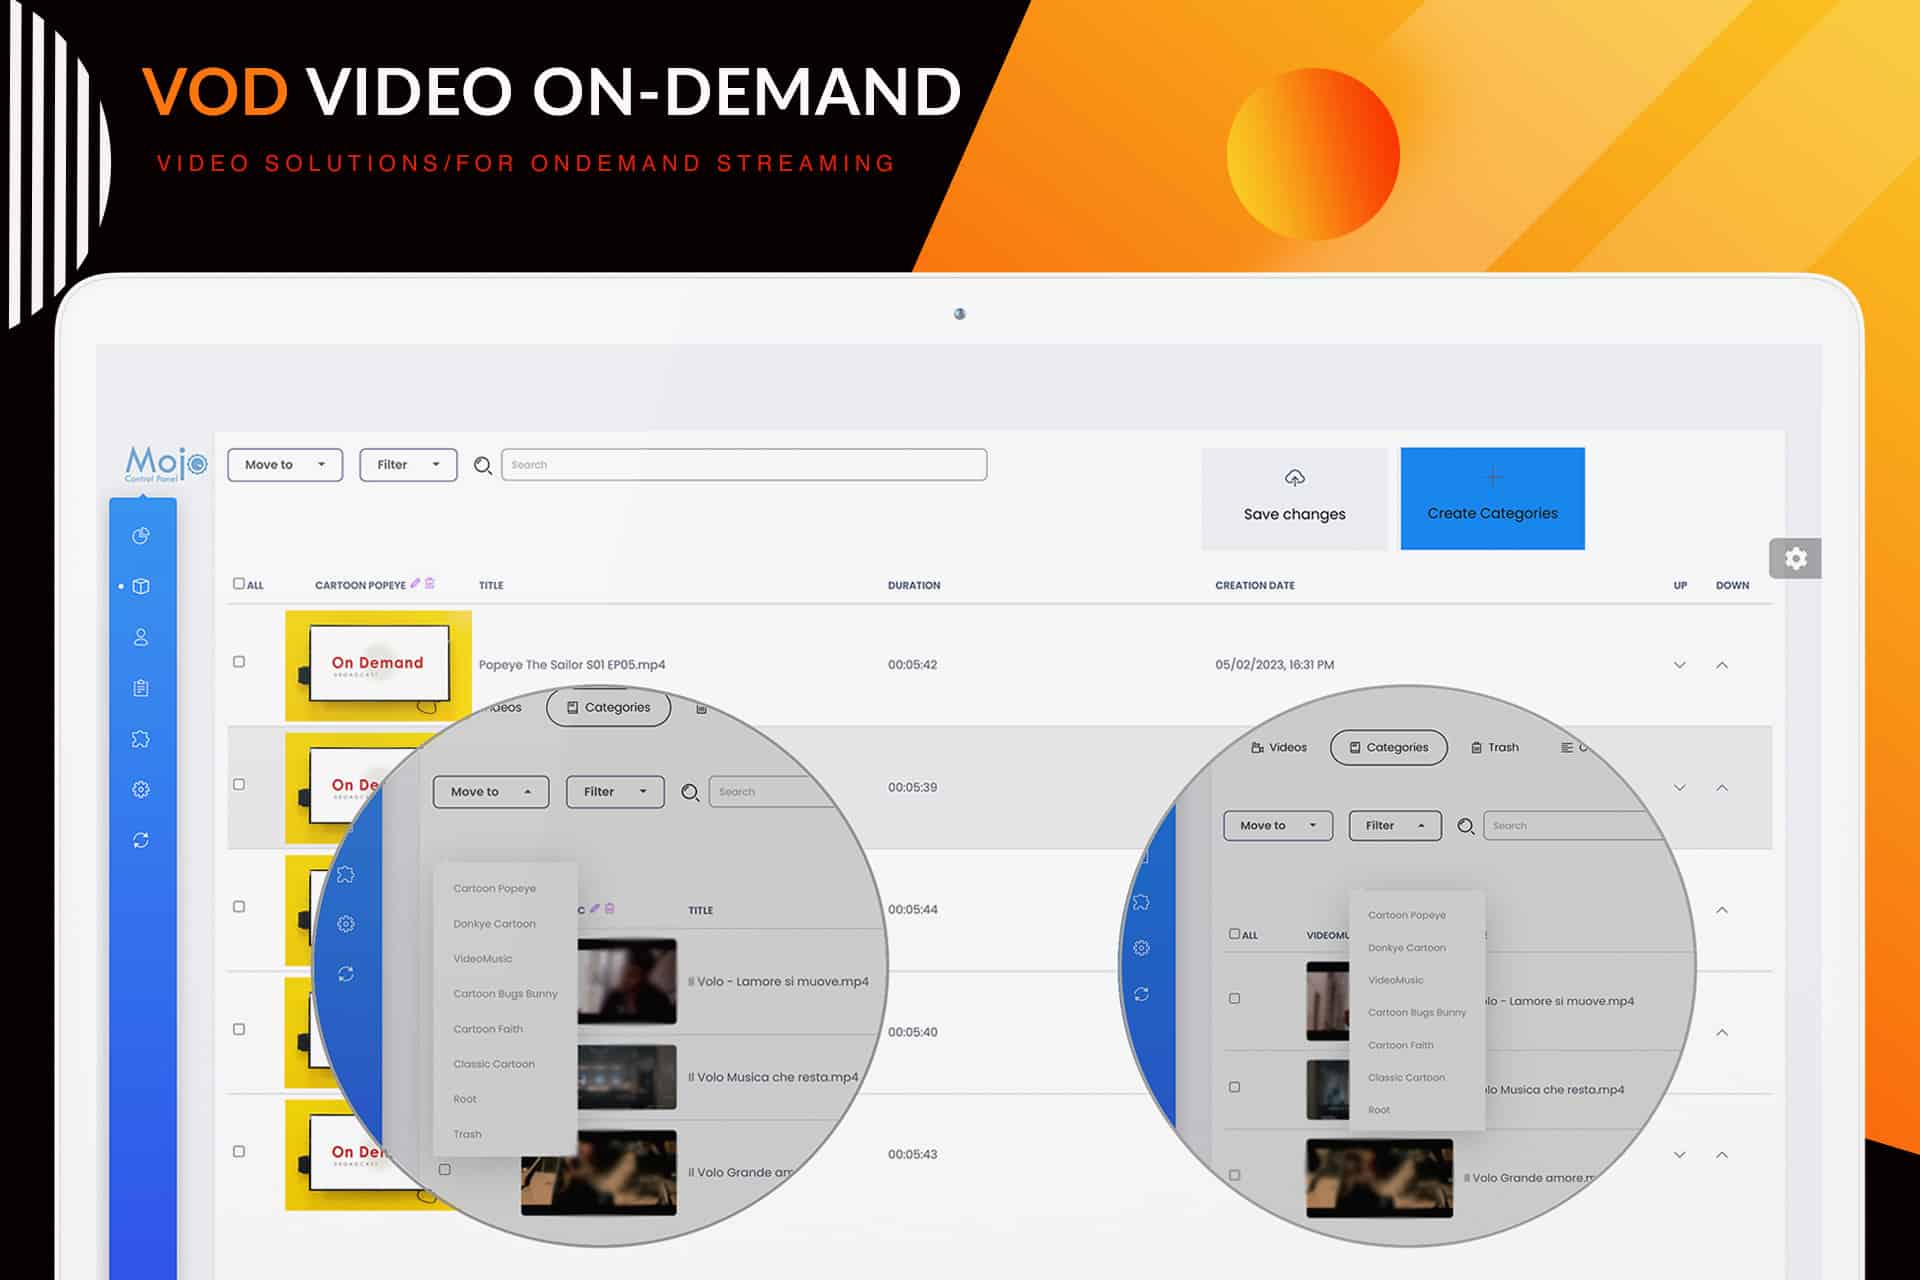Open the thumbnail of Il Volo Grande amore in right circle

1379,1179
